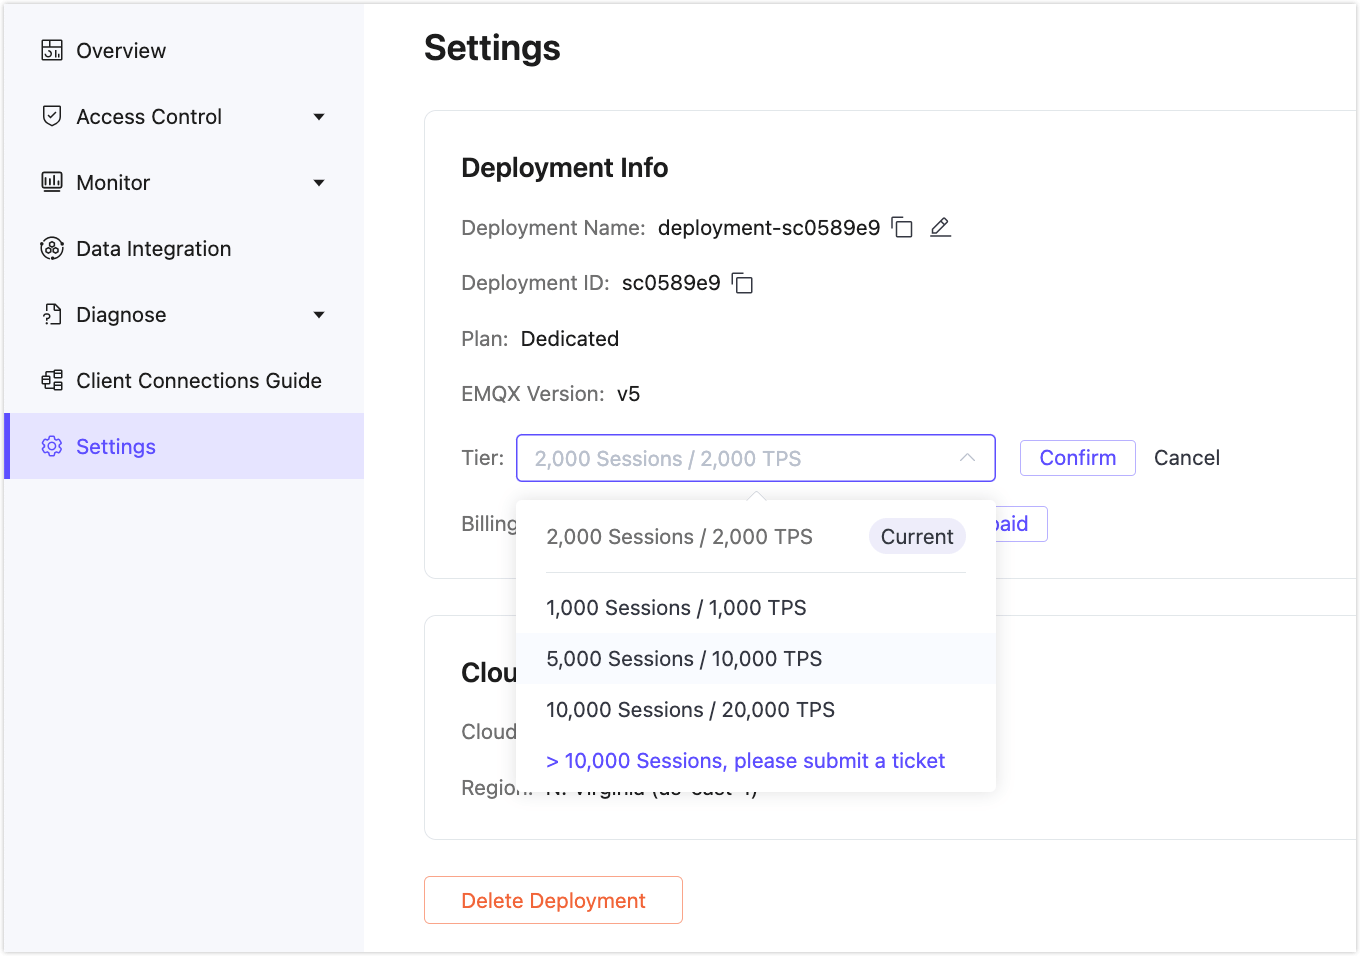Pick 10,000 Sessions / 20,000 TPS tier

[690, 710]
